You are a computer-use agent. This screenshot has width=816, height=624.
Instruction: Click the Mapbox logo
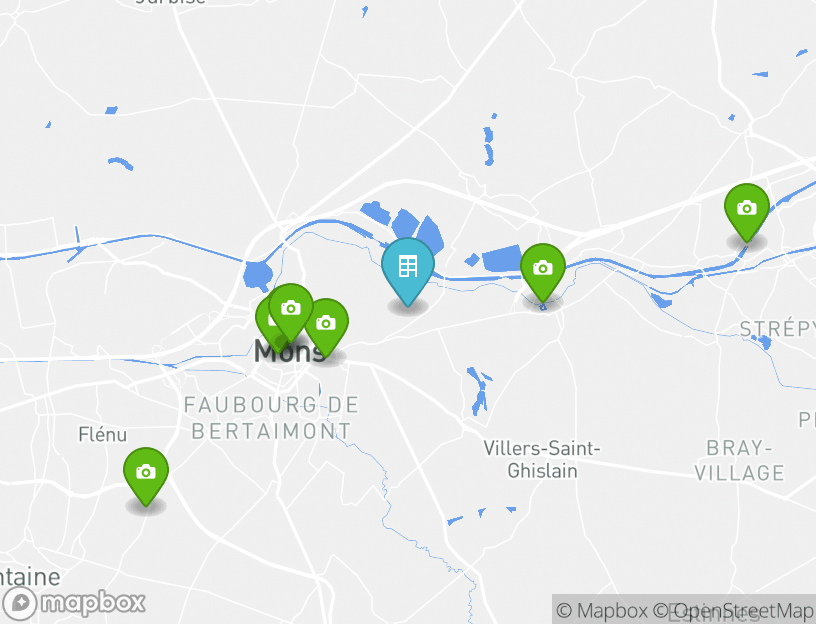(x=73, y=604)
